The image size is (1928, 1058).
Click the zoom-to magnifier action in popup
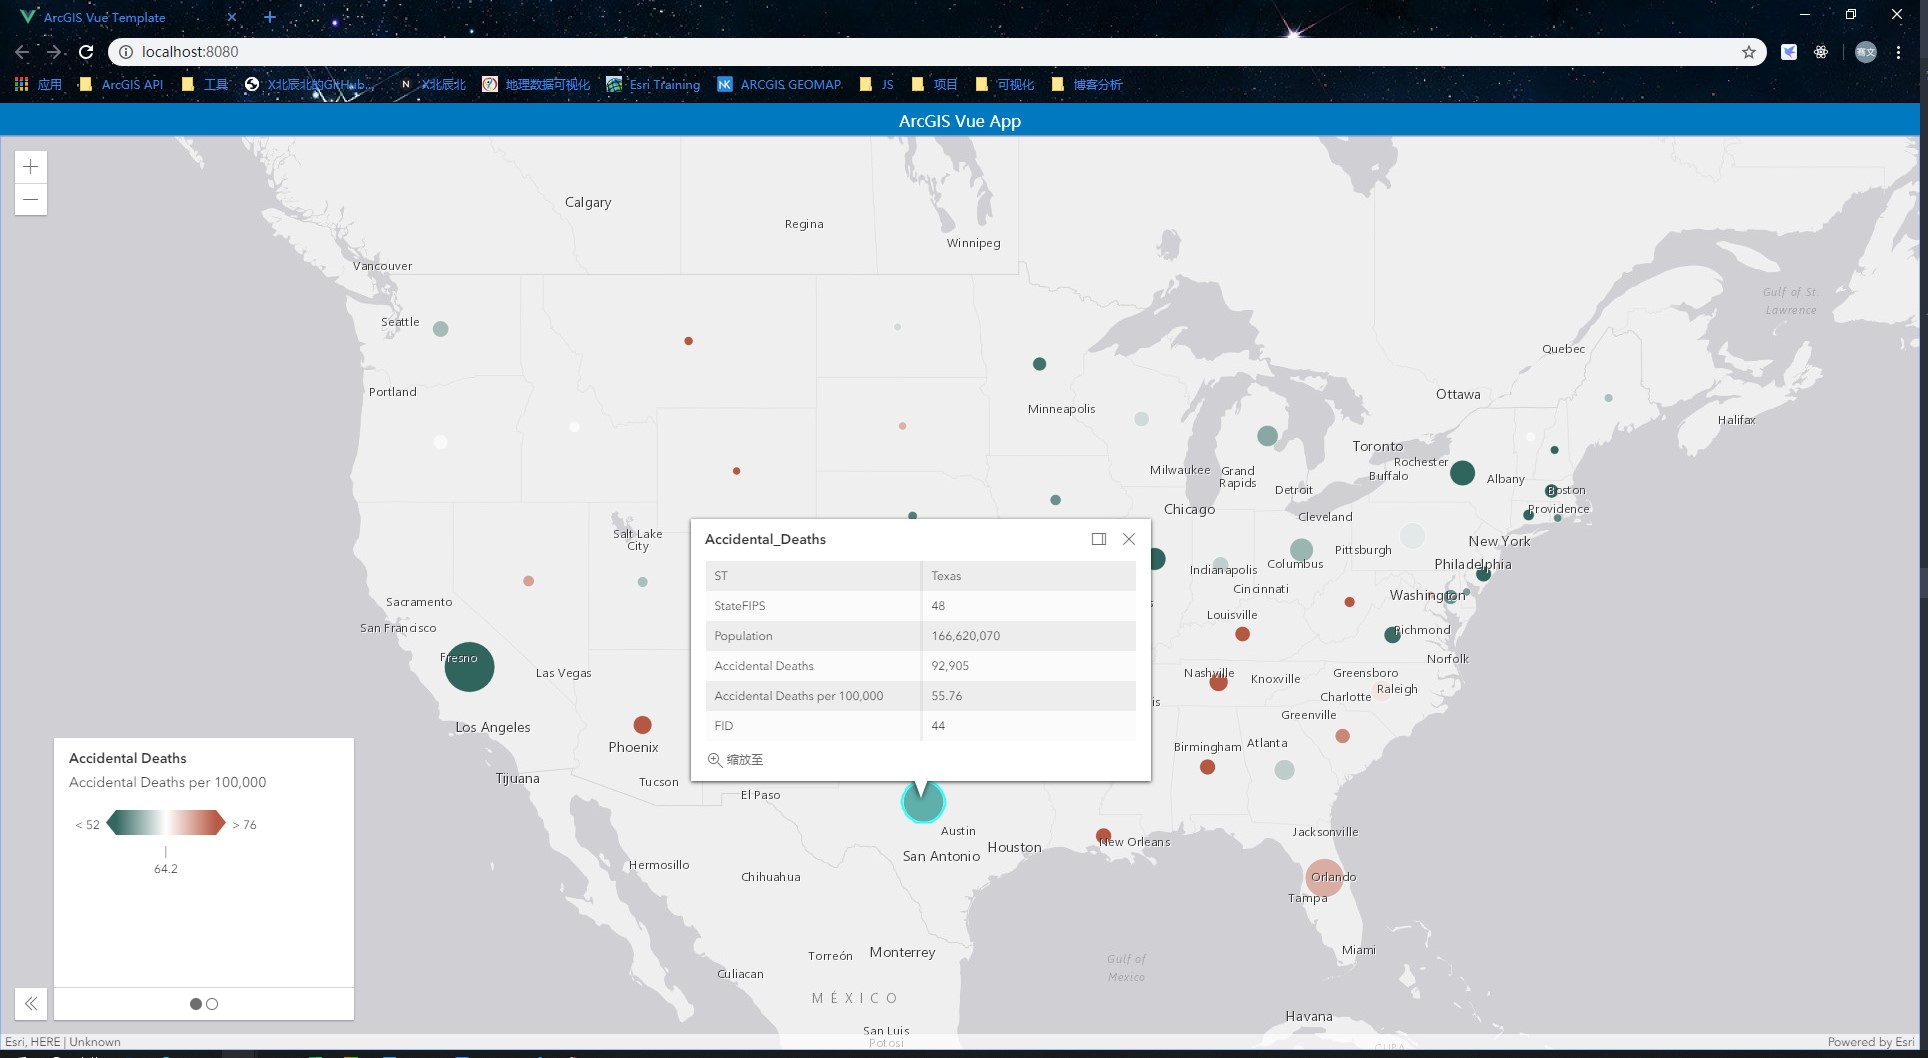735,760
